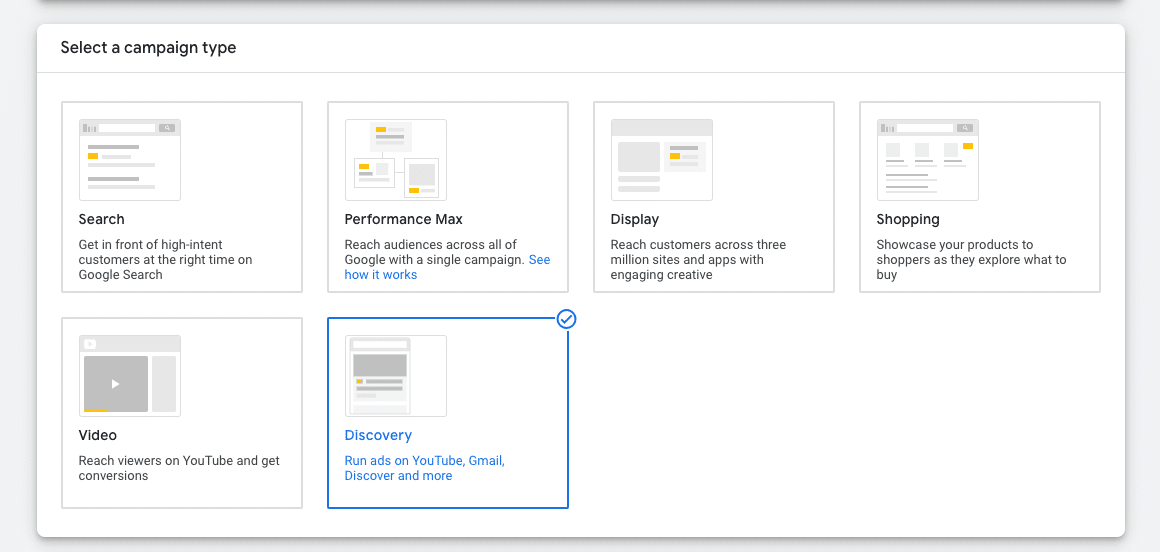Choose the Performance Max title
1160x552 pixels.
[x=404, y=219]
